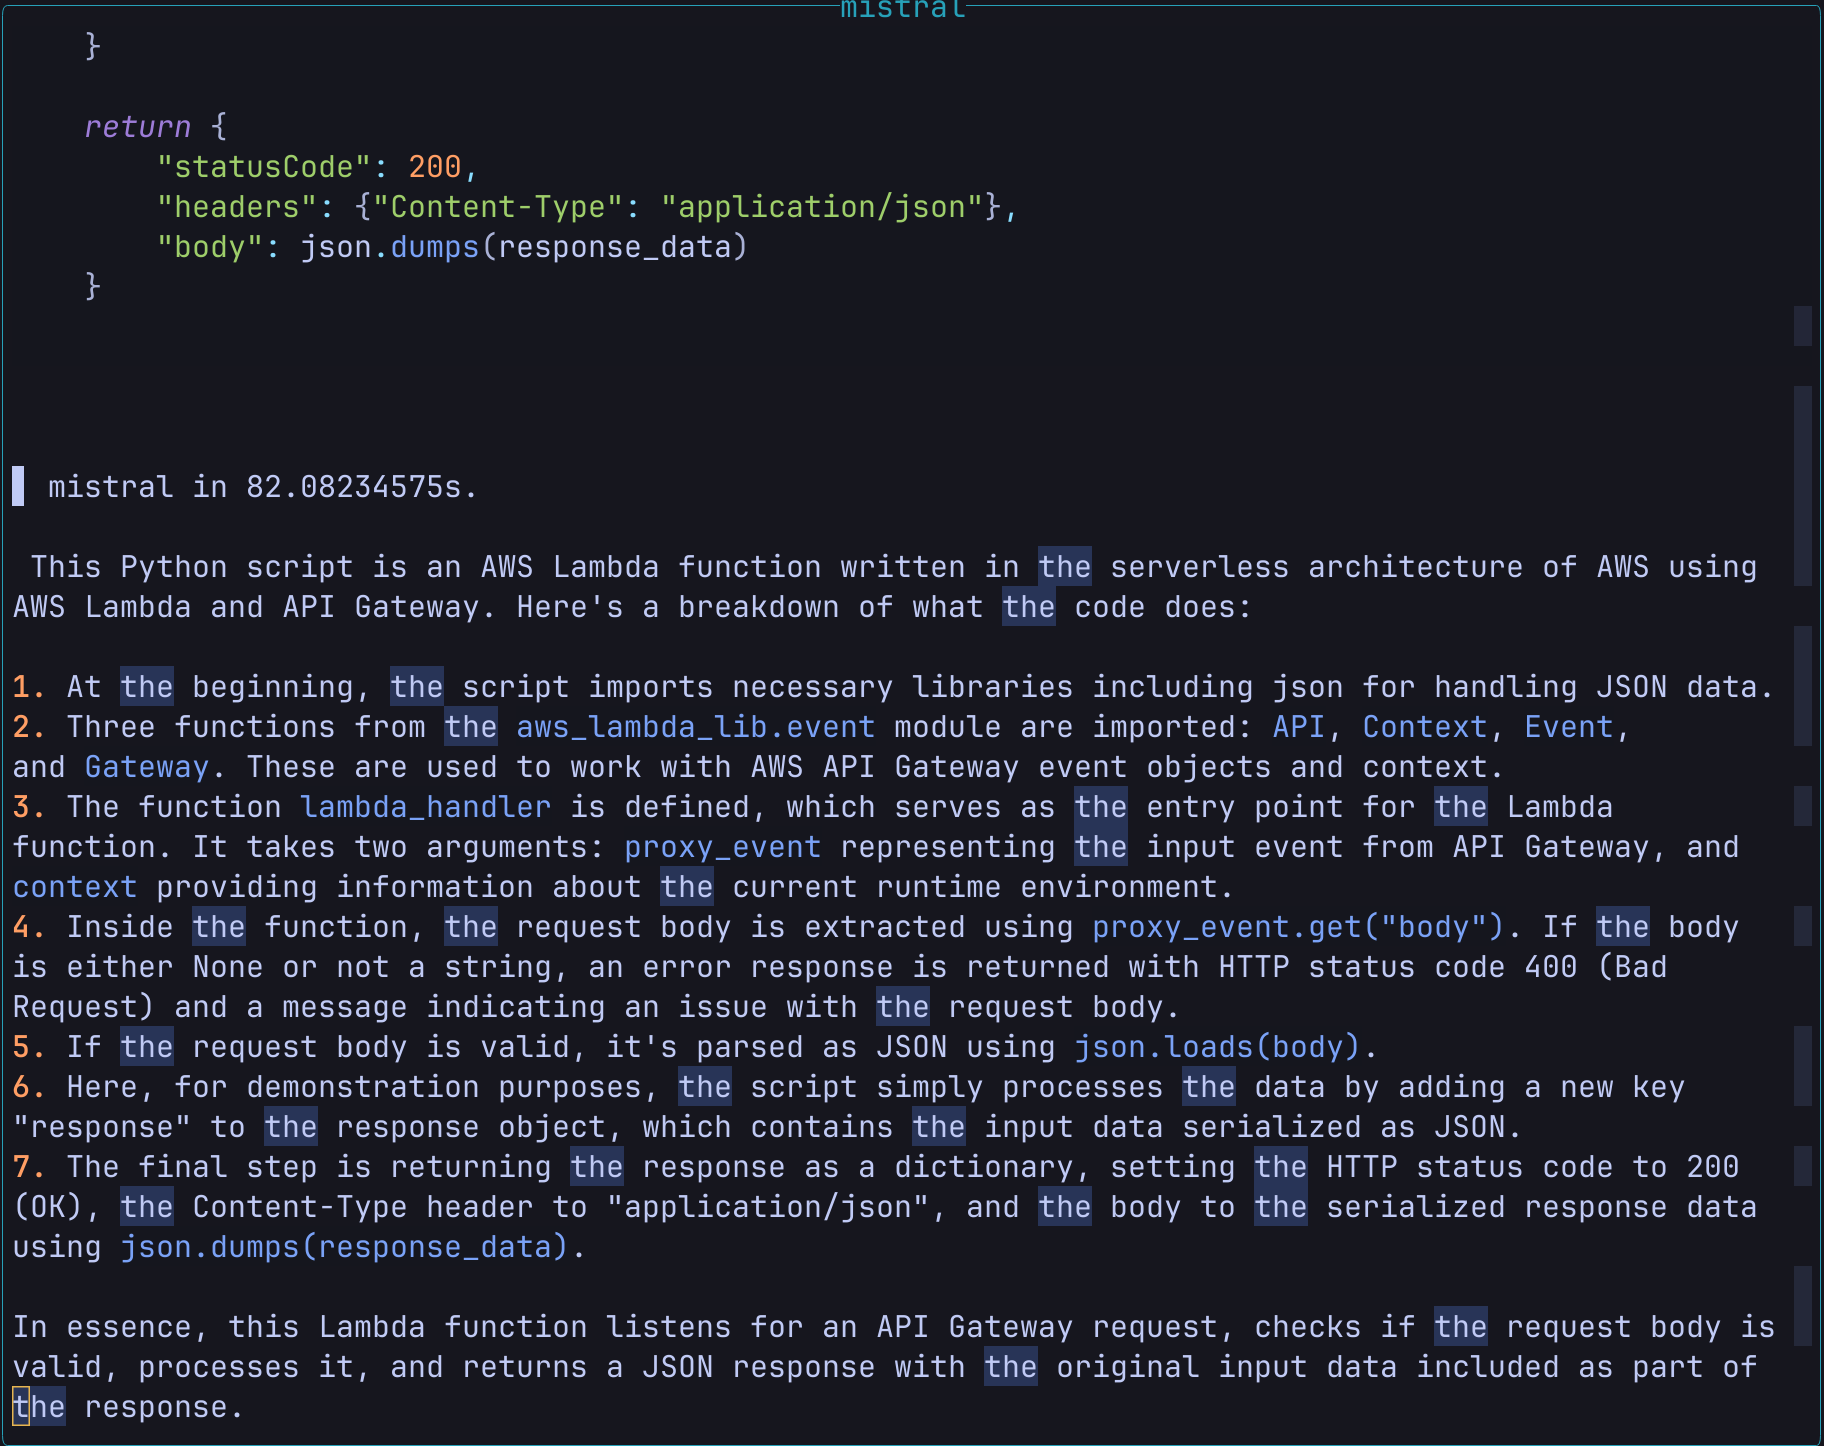Click the "application/json" string in the code block
Viewport: 1824px width, 1446px height.
point(822,207)
